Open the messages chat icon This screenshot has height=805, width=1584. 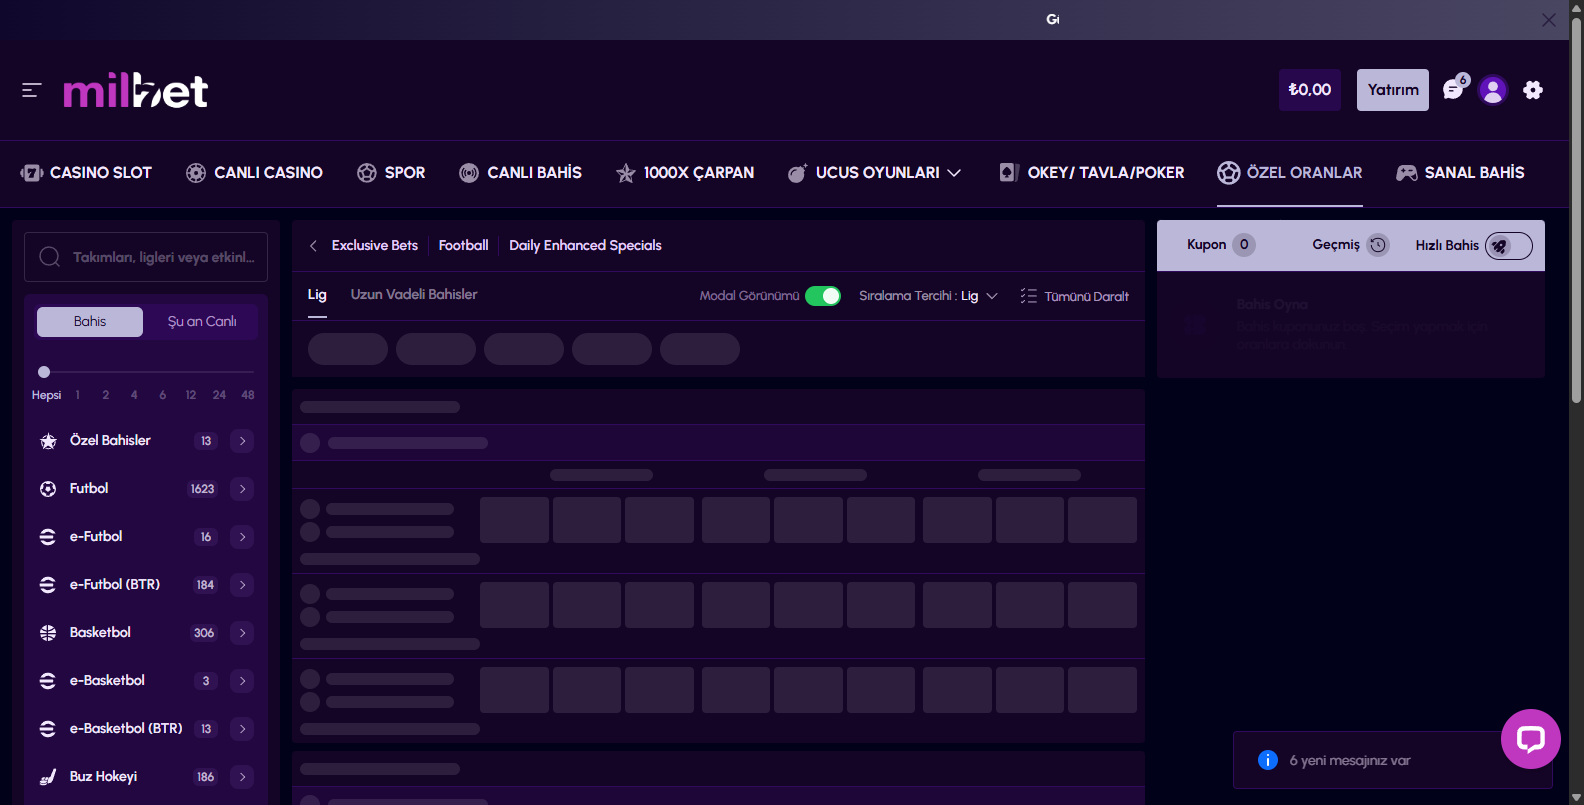tap(1455, 88)
